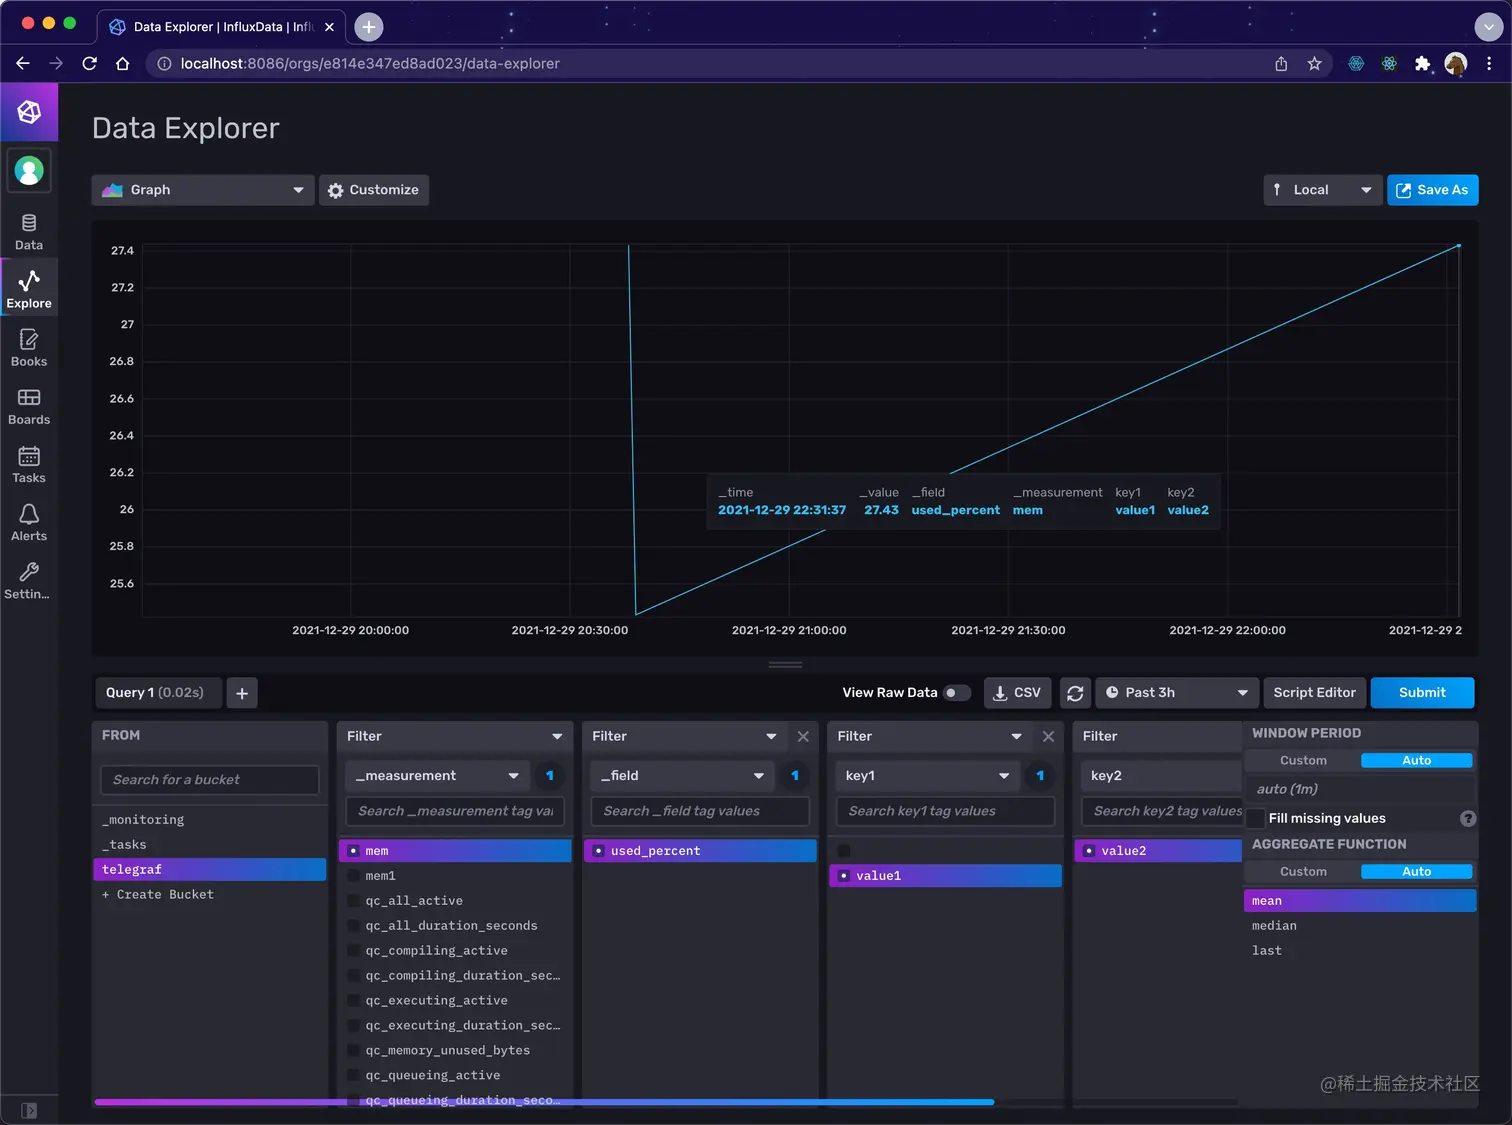Open the key1 tag key dropdown
Viewport: 1512px width, 1125px height.
point(928,776)
